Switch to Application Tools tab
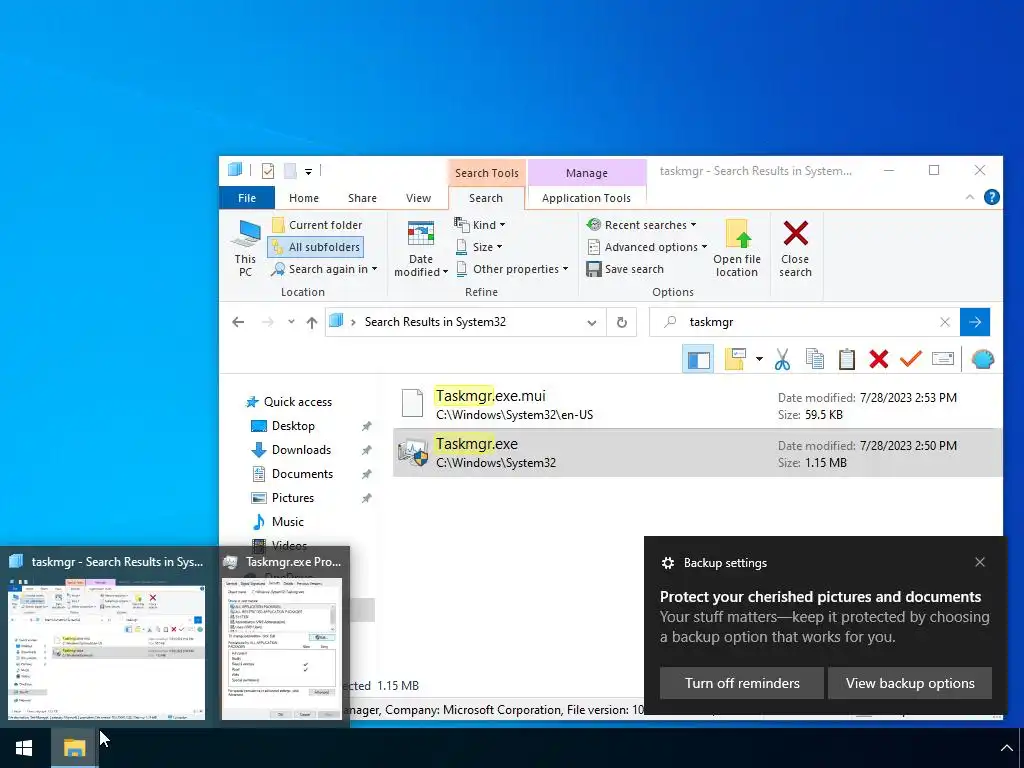This screenshot has width=1024, height=768. (x=586, y=198)
